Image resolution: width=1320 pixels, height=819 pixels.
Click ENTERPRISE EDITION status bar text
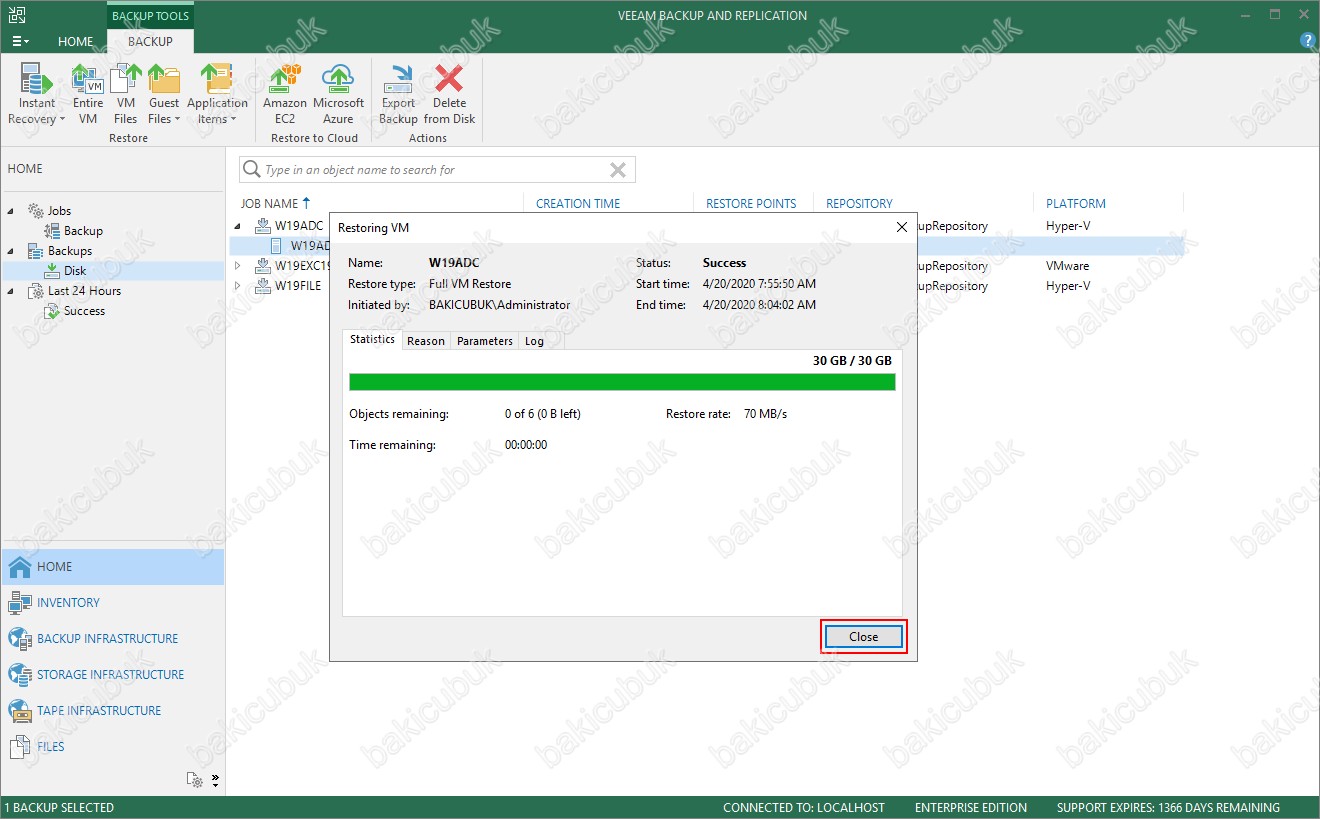click(x=971, y=808)
